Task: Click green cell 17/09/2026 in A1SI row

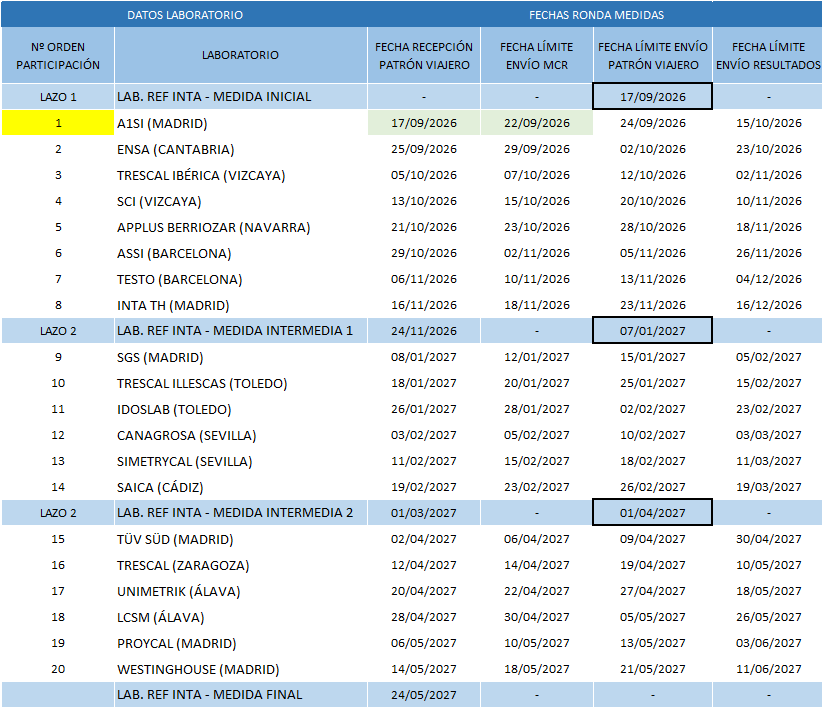Action: [424, 123]
